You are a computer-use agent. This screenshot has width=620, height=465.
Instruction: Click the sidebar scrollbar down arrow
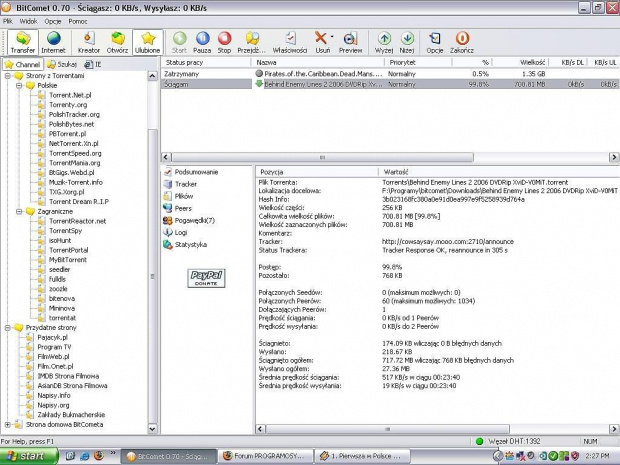coord(153,428)
